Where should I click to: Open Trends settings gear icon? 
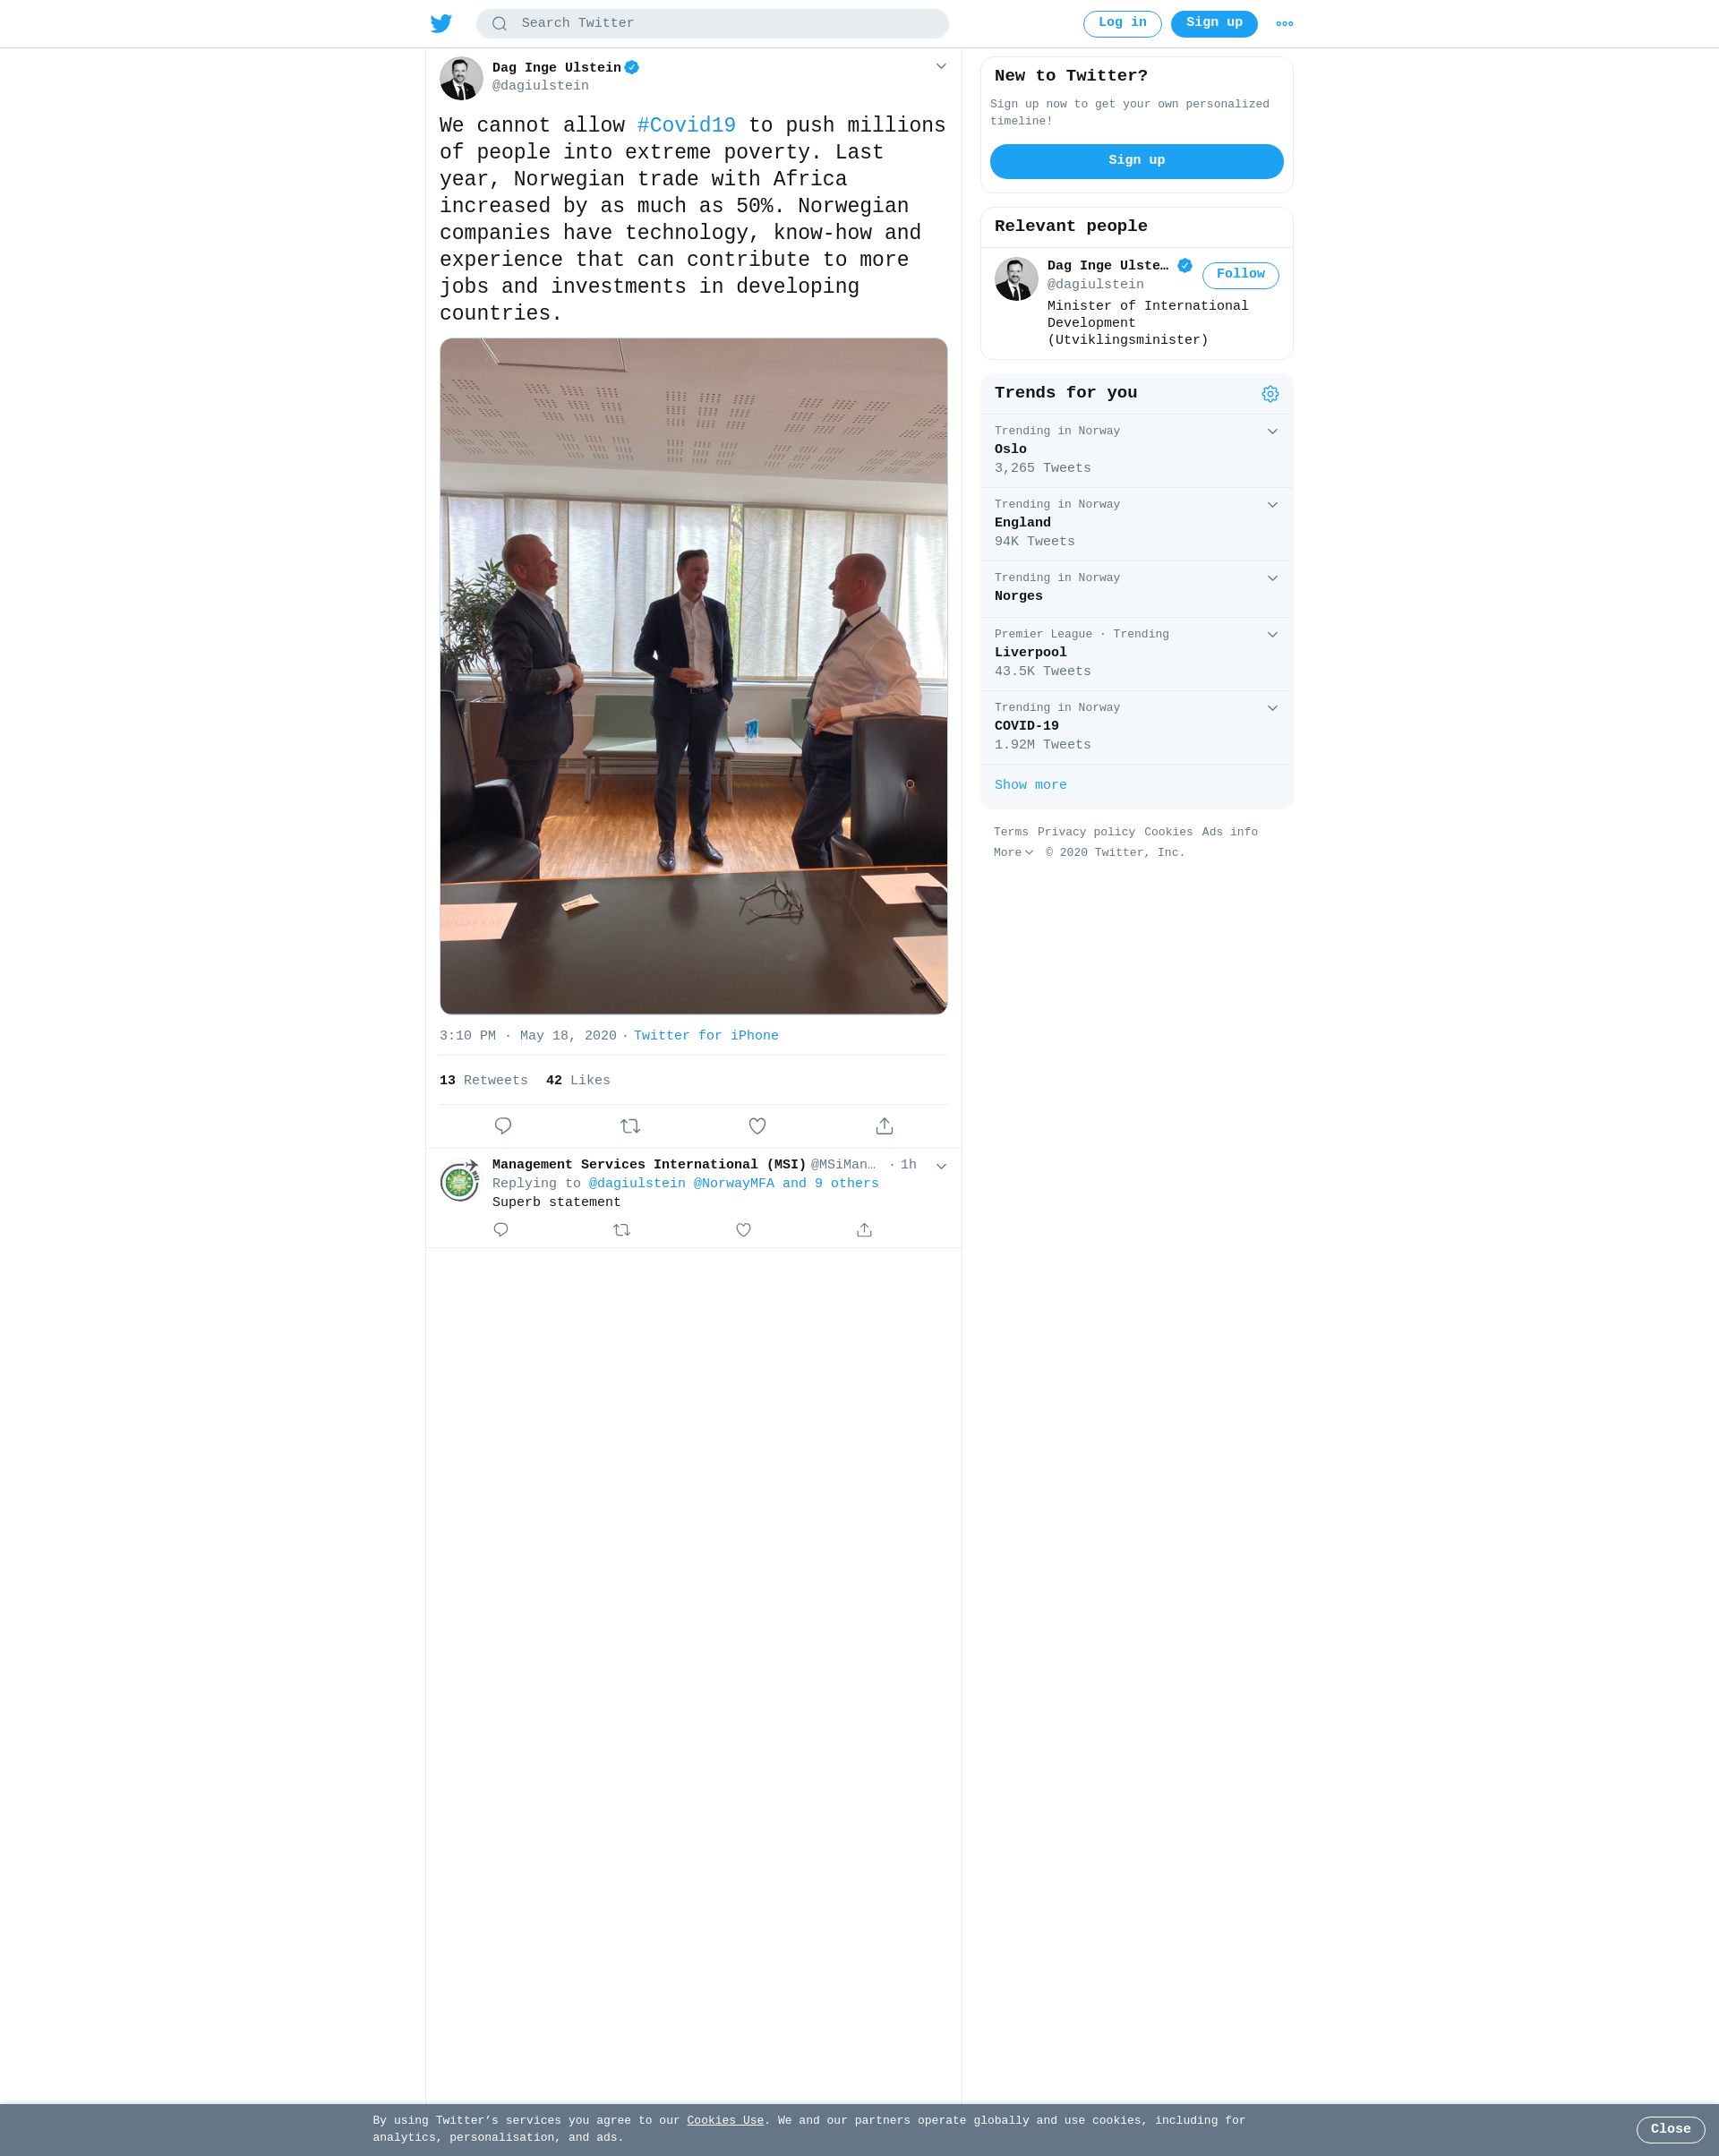pyautogui.click(x=1270, y=394)
